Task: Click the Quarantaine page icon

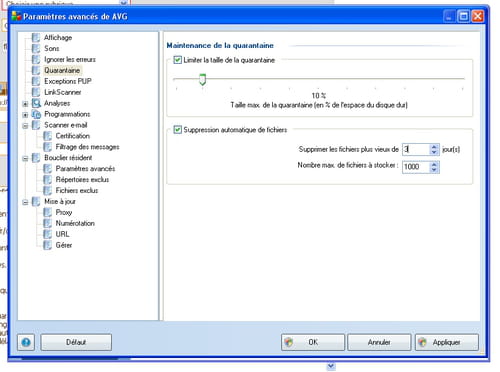Action: (36, 70)
